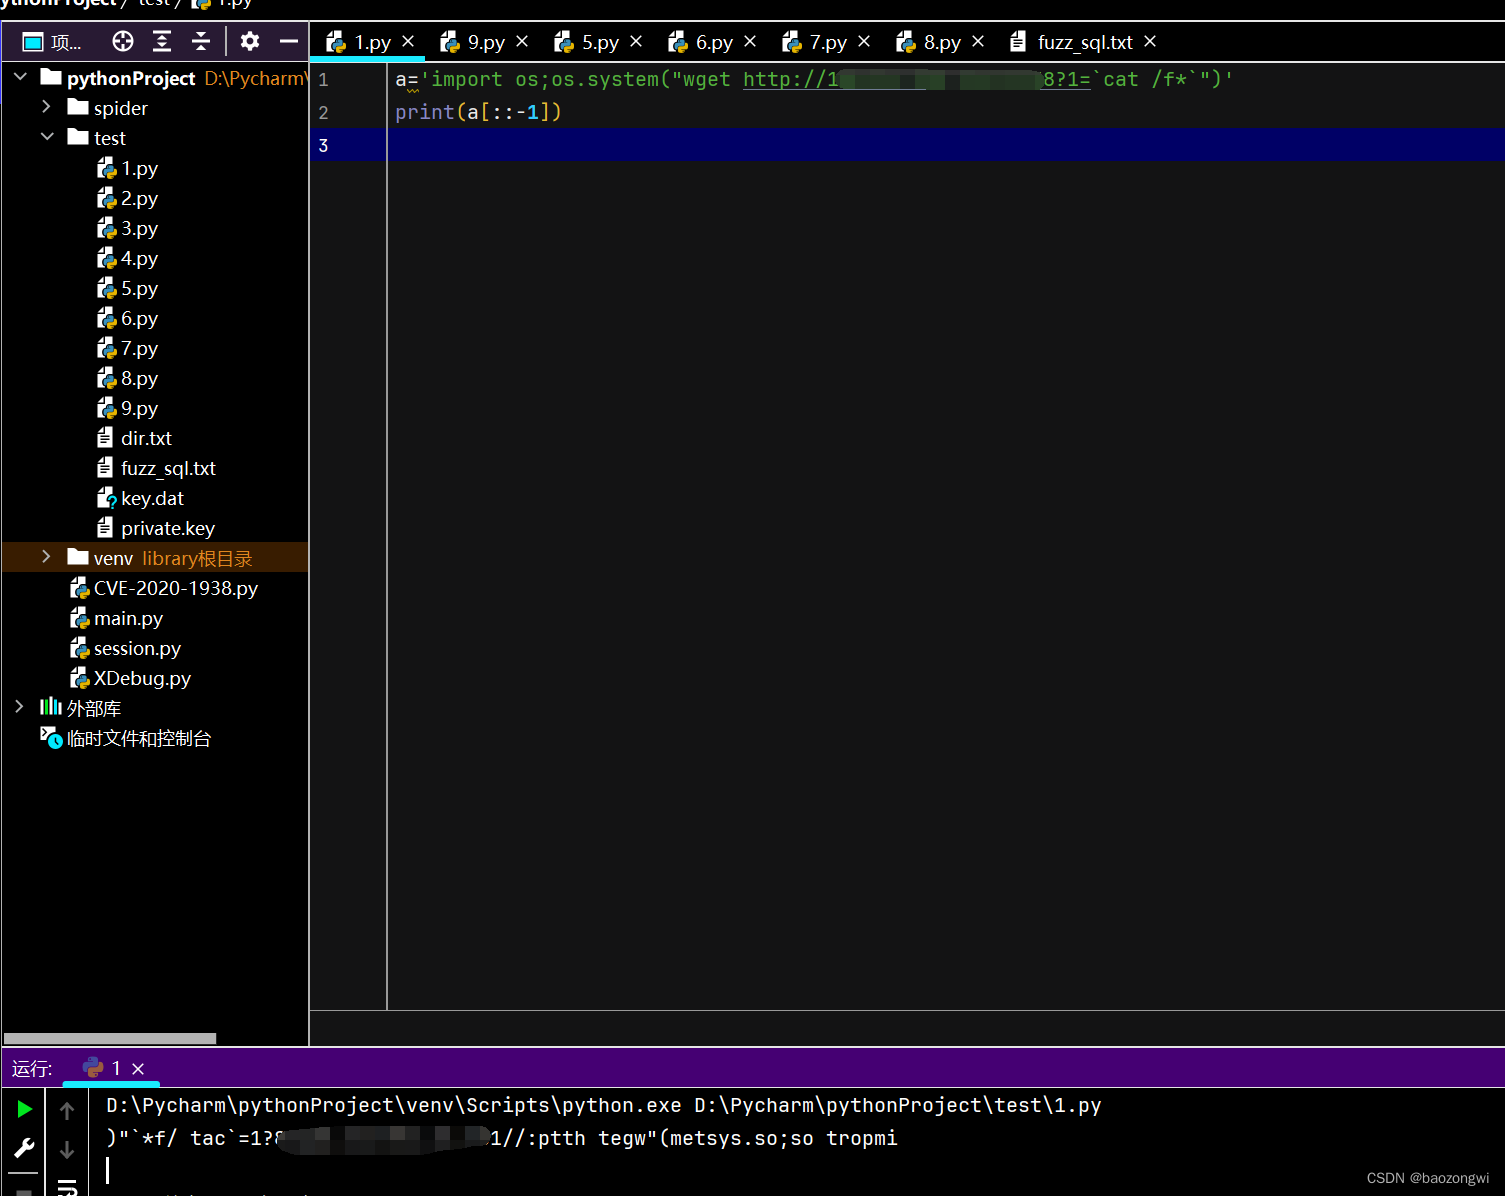Select CVE-2020-1938.py file
1505x1196 pixels.
click(x=165, y=588)
